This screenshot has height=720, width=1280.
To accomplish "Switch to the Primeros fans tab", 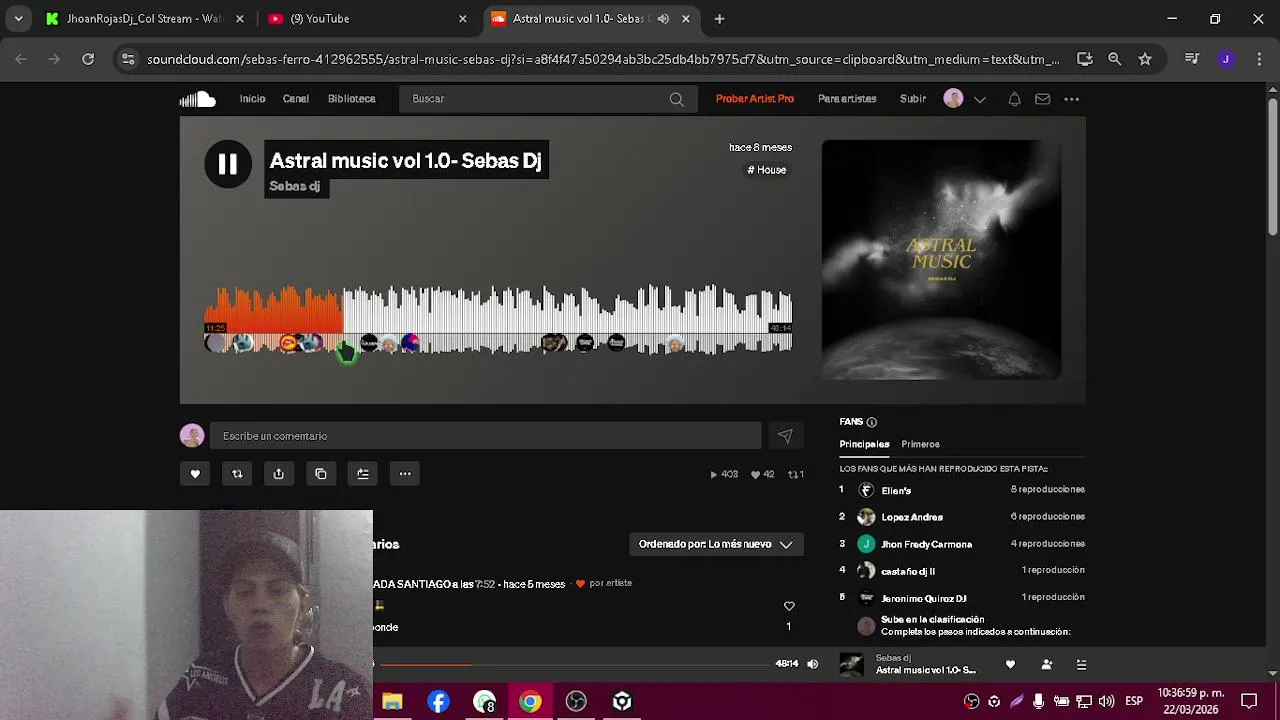I will [920, 444].
